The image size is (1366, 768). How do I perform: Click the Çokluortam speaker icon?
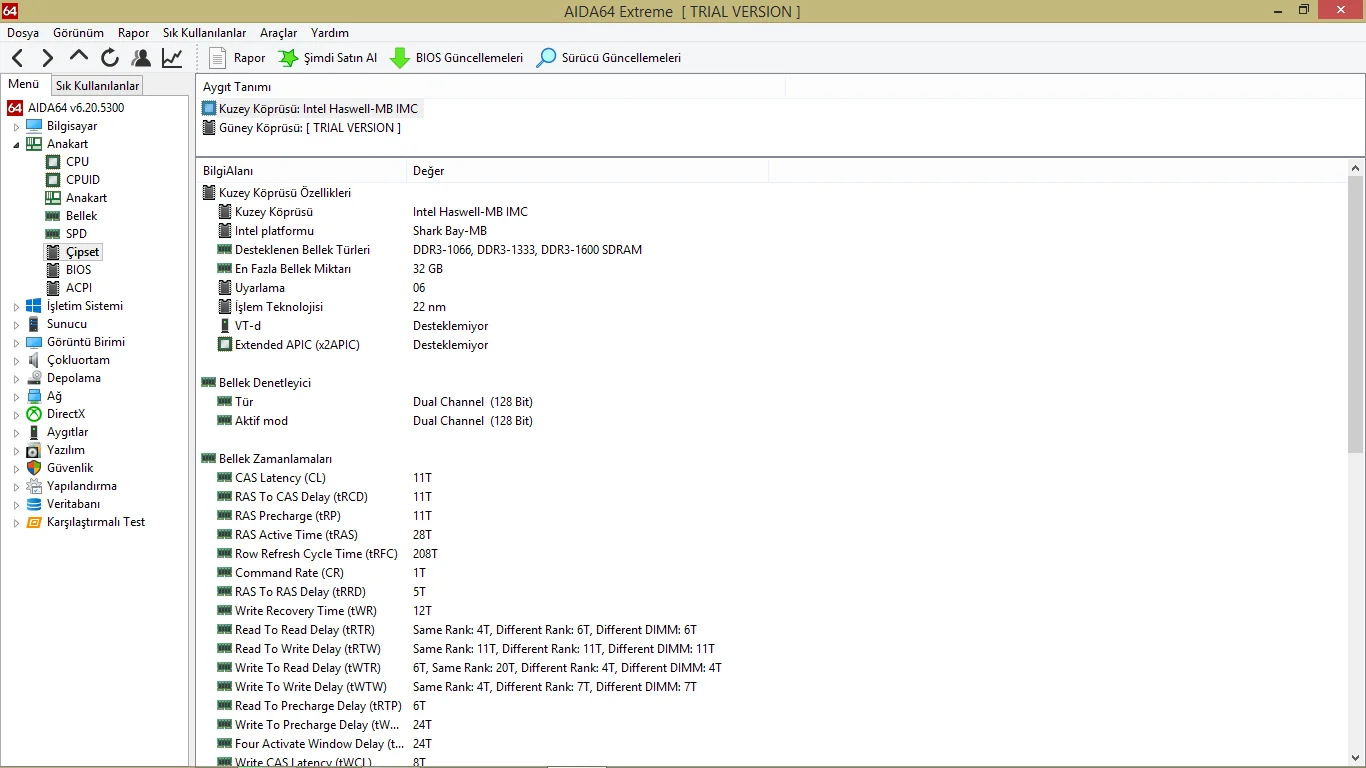click(x=34, y=360)
